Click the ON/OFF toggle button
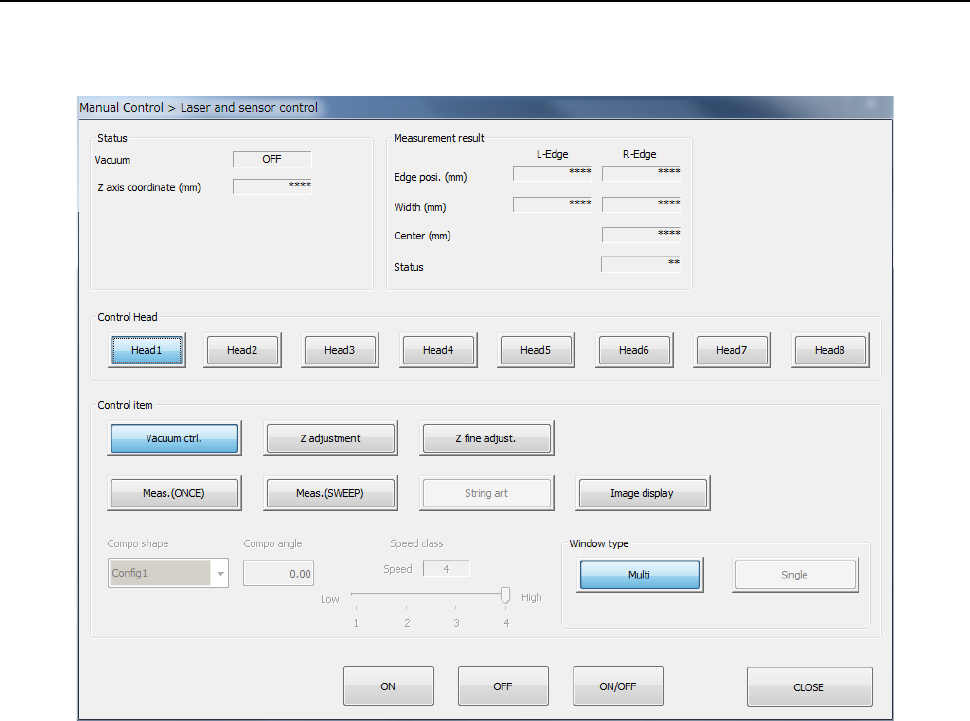970x721 pixels. pyautogui.click(x=618, y=687)
